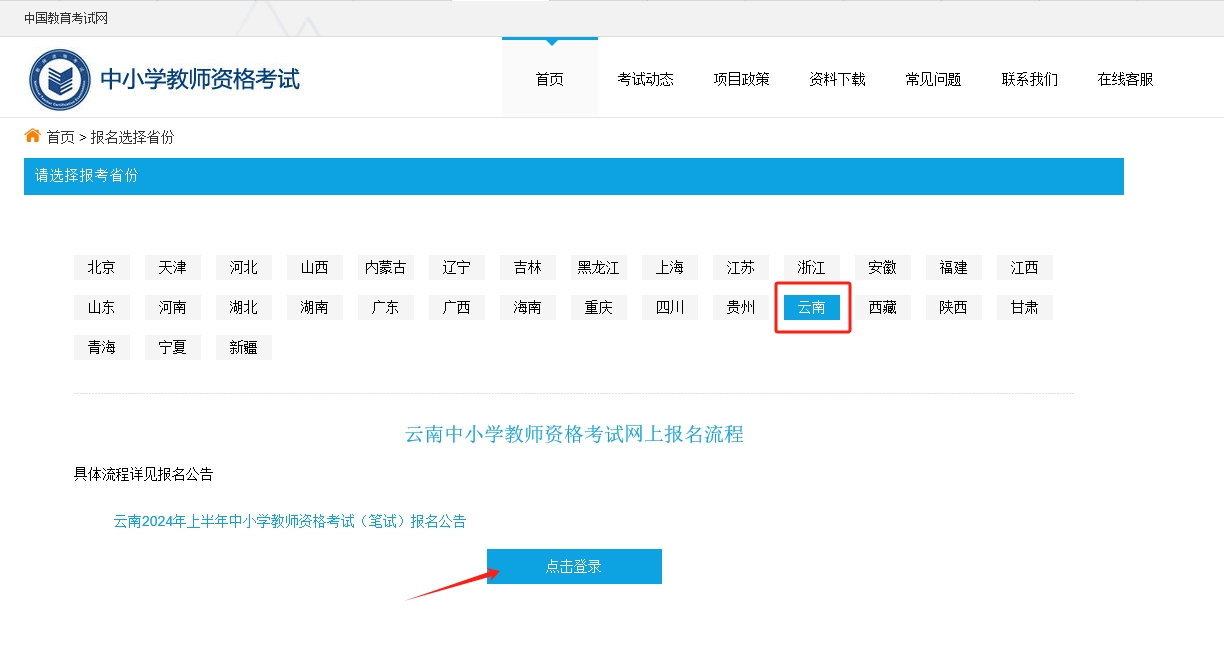Open the 在线客服 support page
The image size is (1224, 651).
1125,79
